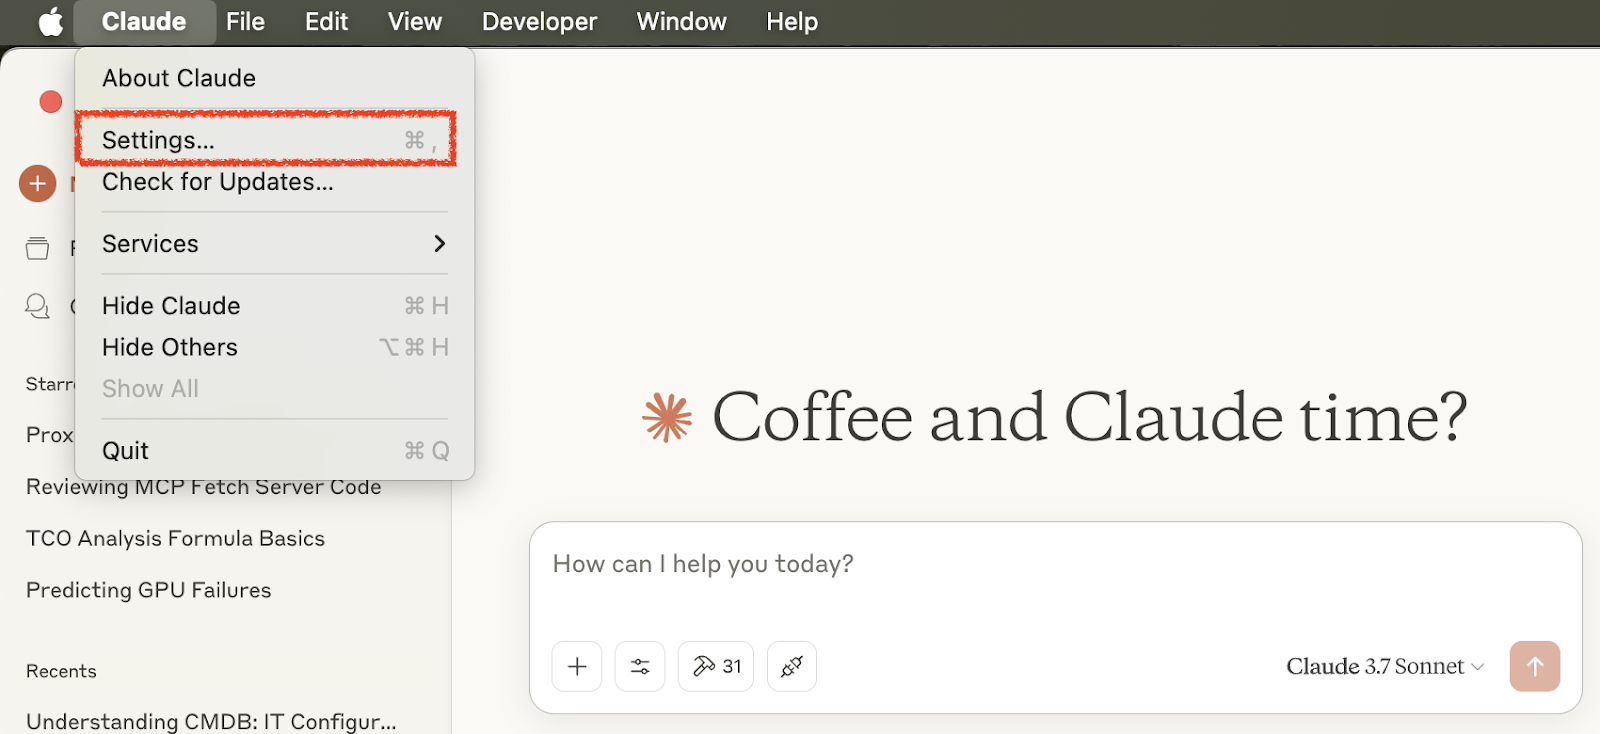
Task: Click the orange new chat plus icon
Action: [38, 183]
